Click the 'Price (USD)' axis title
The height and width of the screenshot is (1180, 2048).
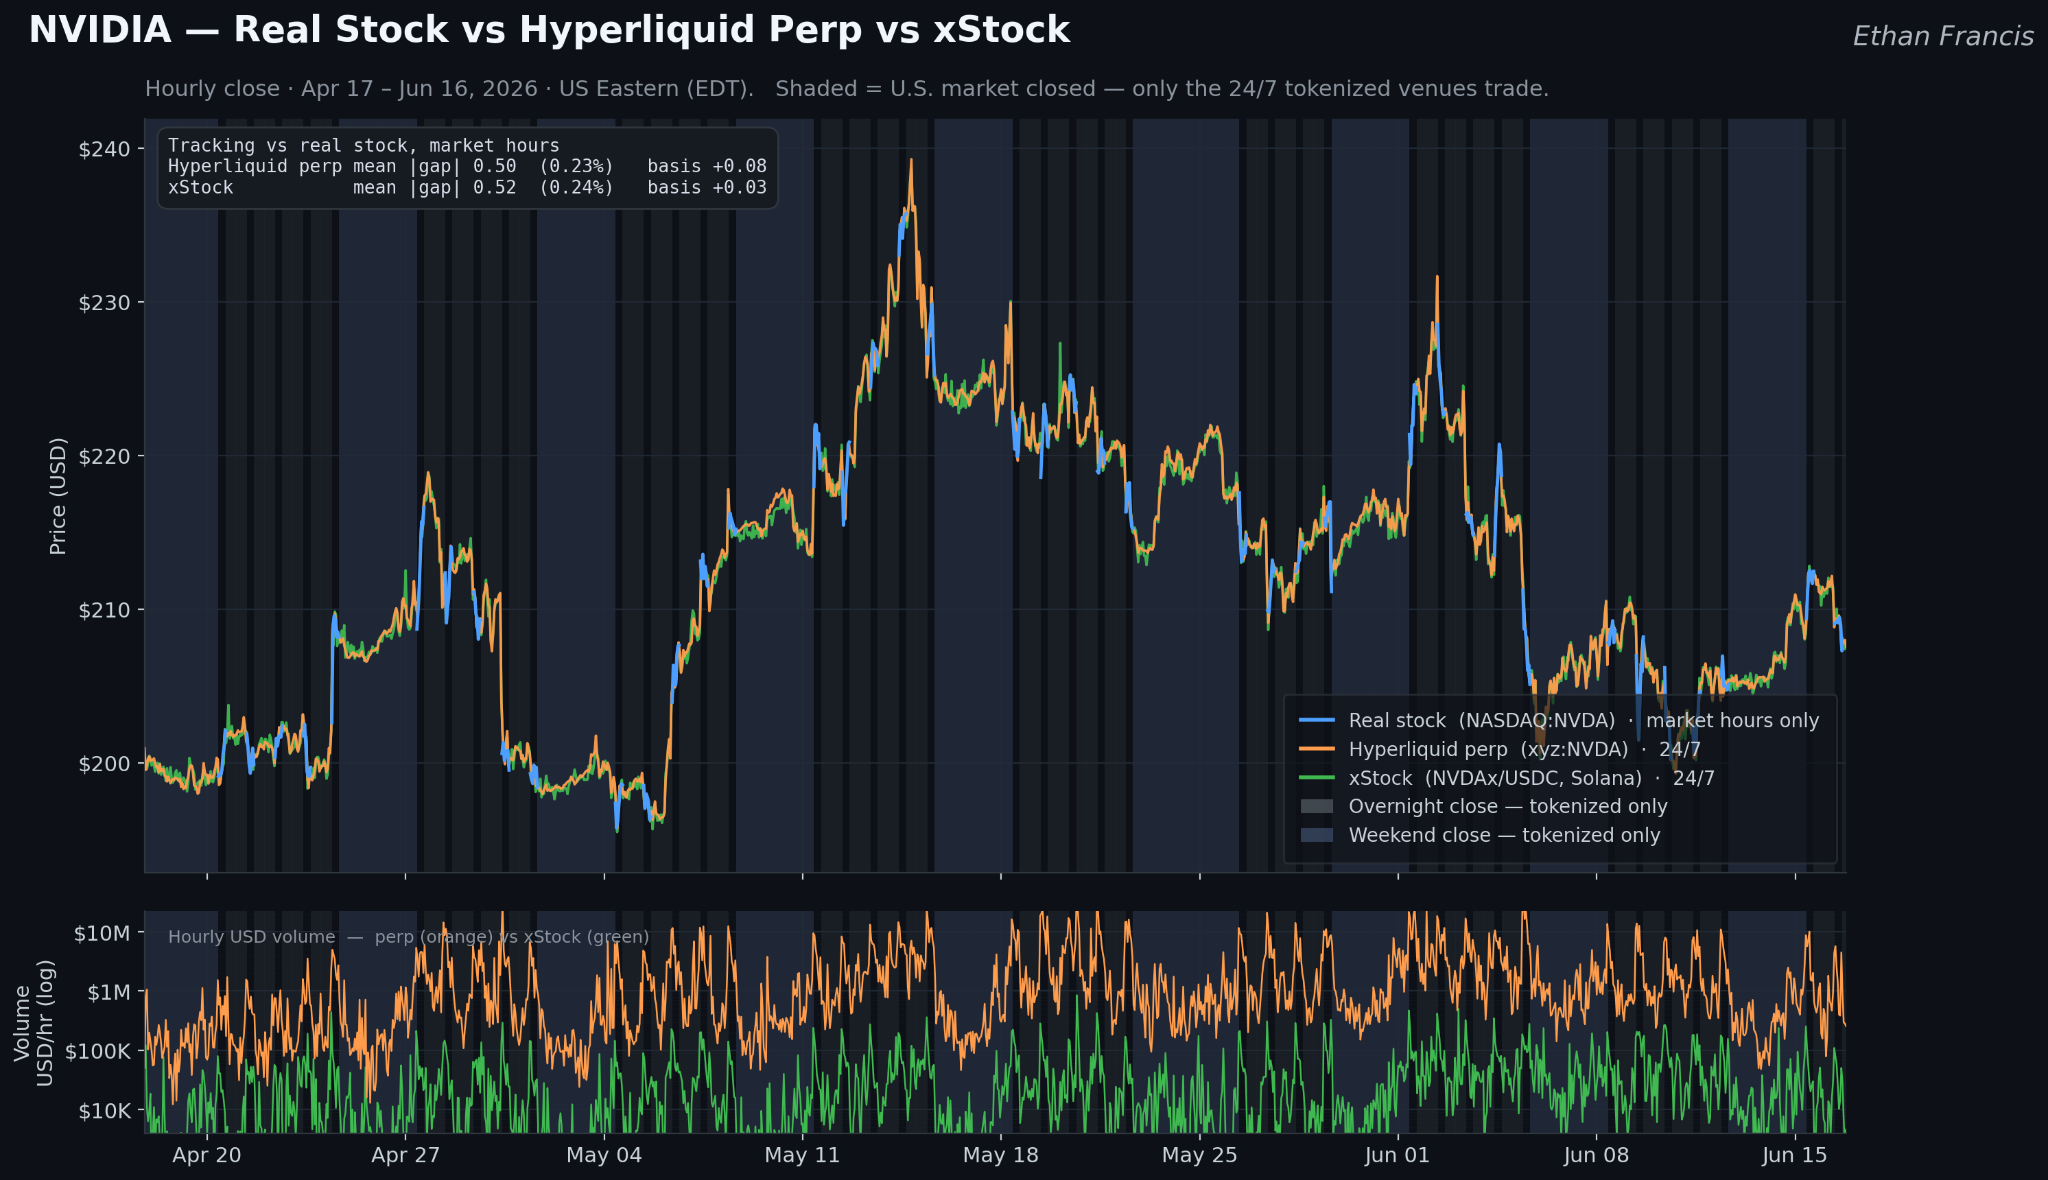tap(58, 496)
